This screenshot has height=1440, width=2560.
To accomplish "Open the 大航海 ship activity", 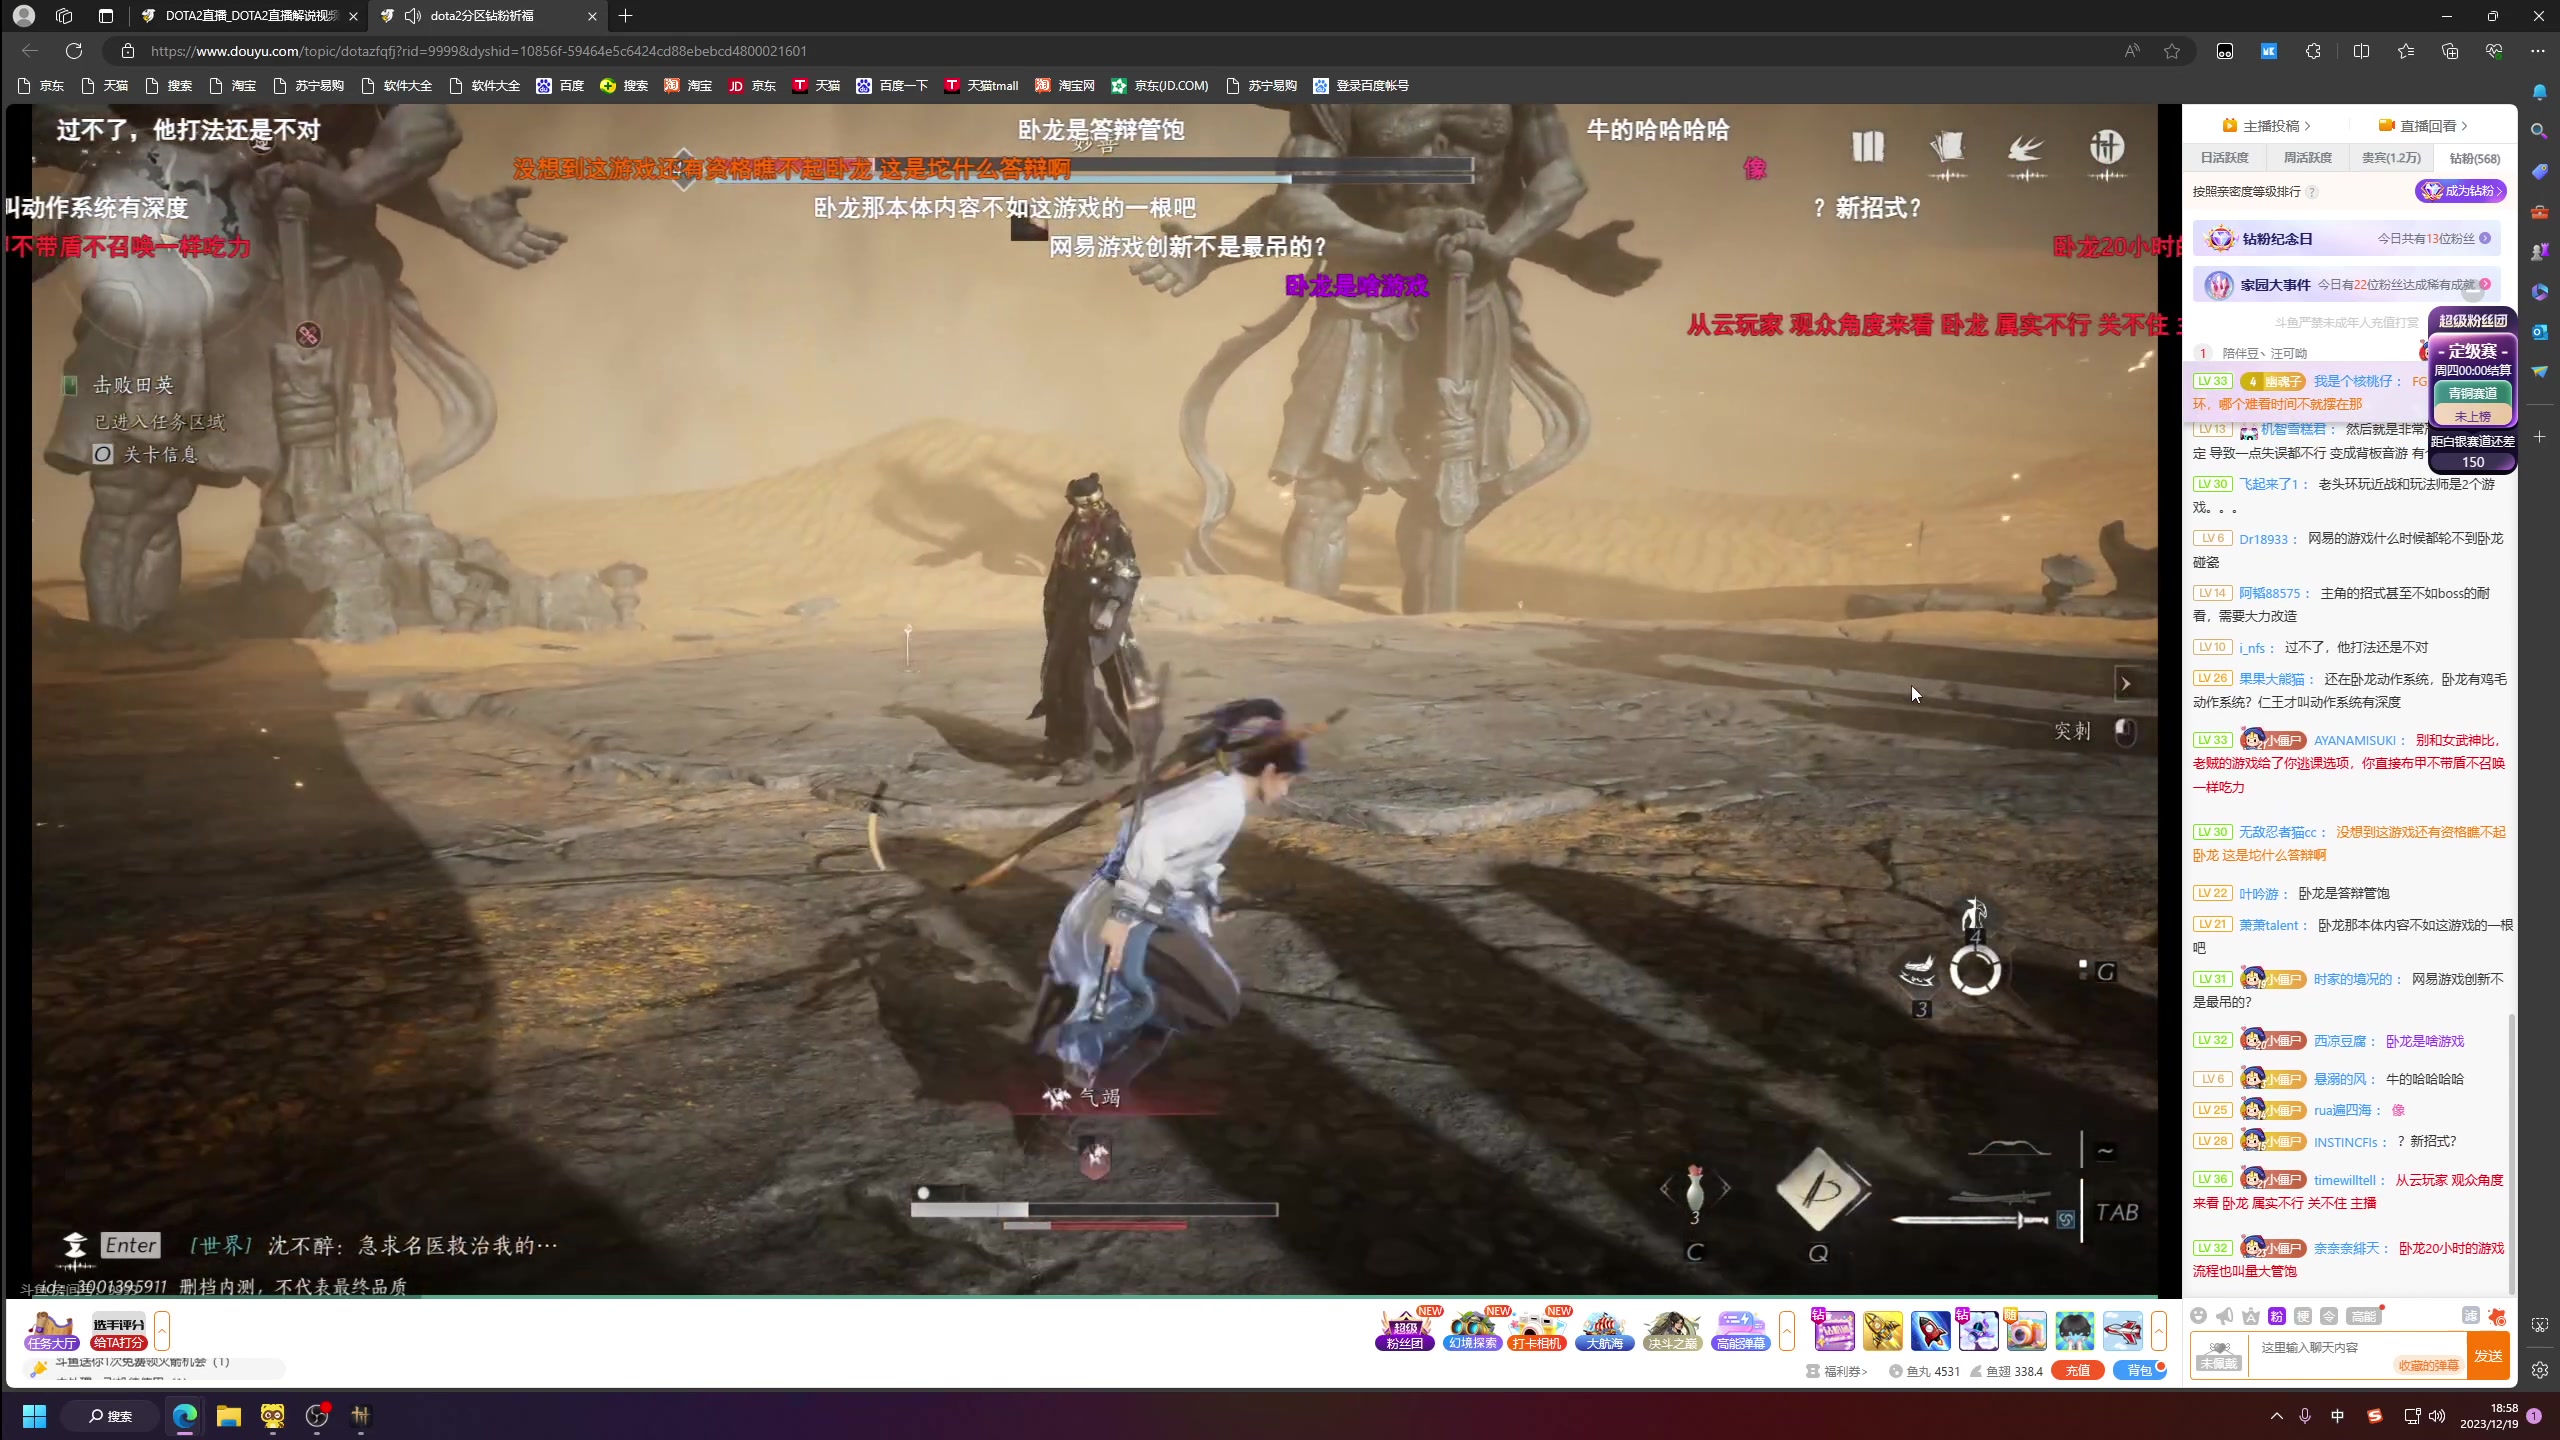I will pos(1604,1331).
